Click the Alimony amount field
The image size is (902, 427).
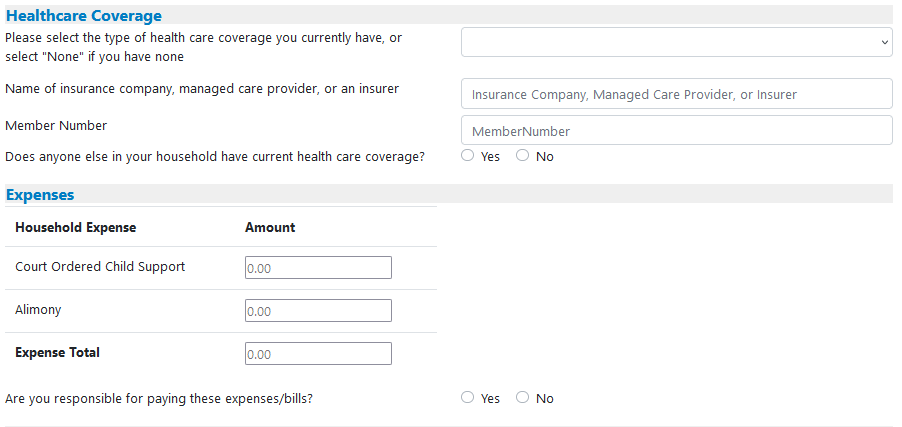point(318,311)
